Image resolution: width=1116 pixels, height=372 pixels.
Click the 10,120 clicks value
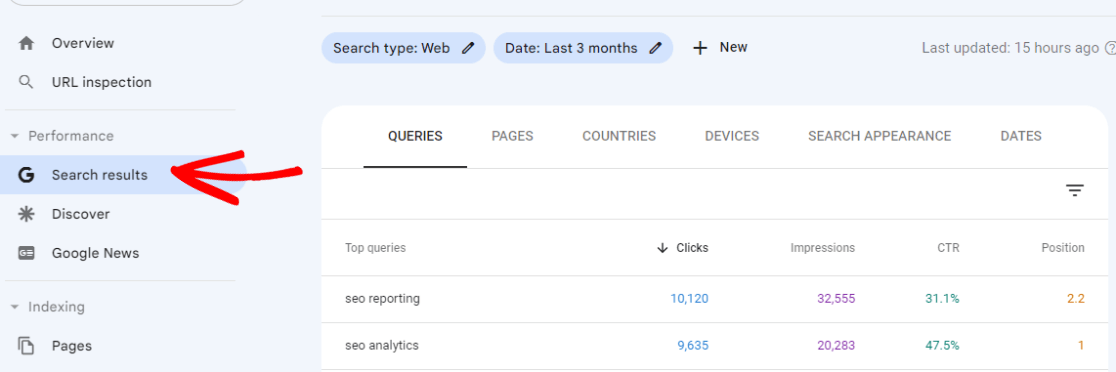[x=690, y=299]
